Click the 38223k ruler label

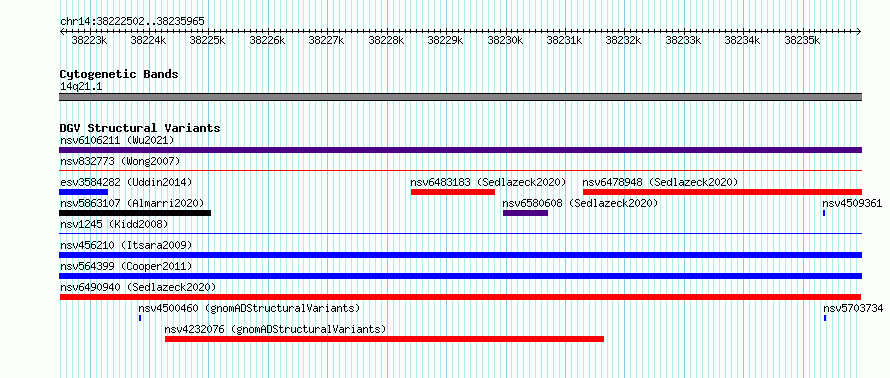[89, 40]
